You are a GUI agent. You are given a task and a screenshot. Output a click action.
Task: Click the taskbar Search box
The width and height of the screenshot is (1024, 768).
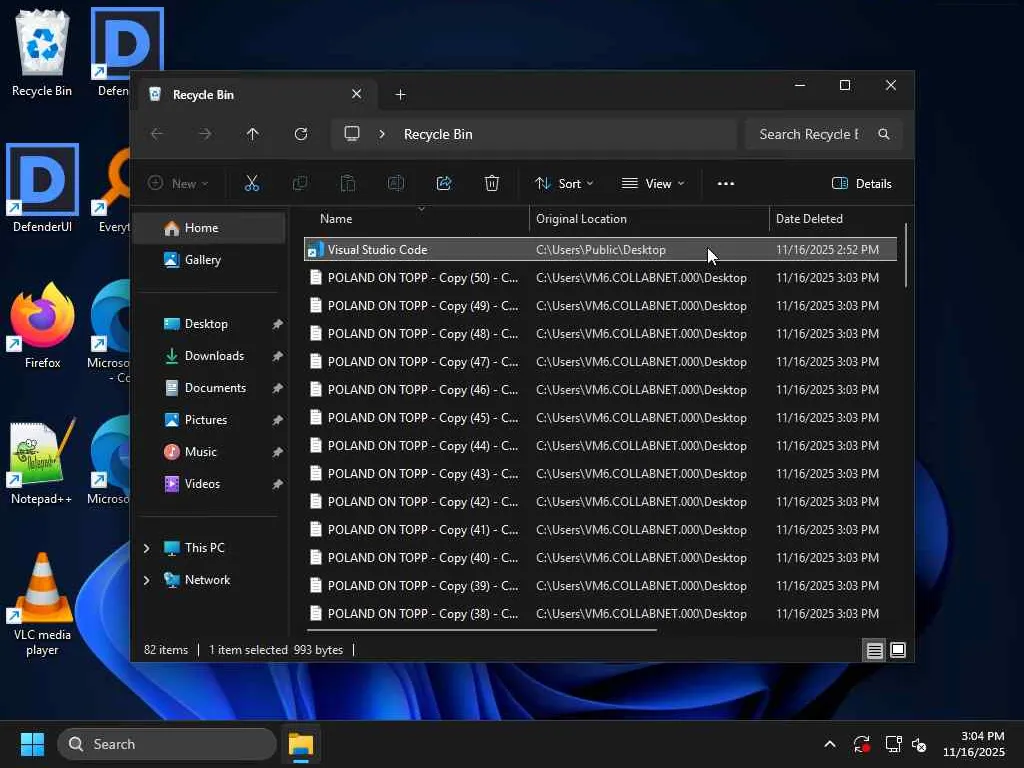click(167, 744)
